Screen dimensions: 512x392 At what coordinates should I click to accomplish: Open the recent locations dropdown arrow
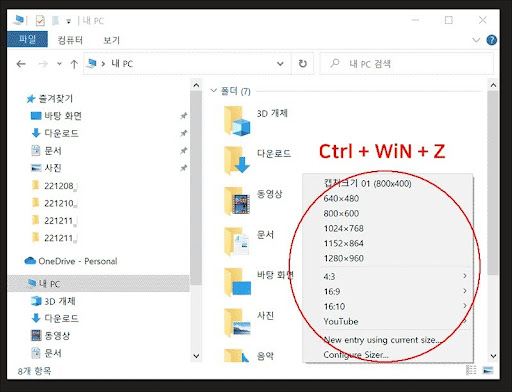pyautogui.click(x=59, y=64)
